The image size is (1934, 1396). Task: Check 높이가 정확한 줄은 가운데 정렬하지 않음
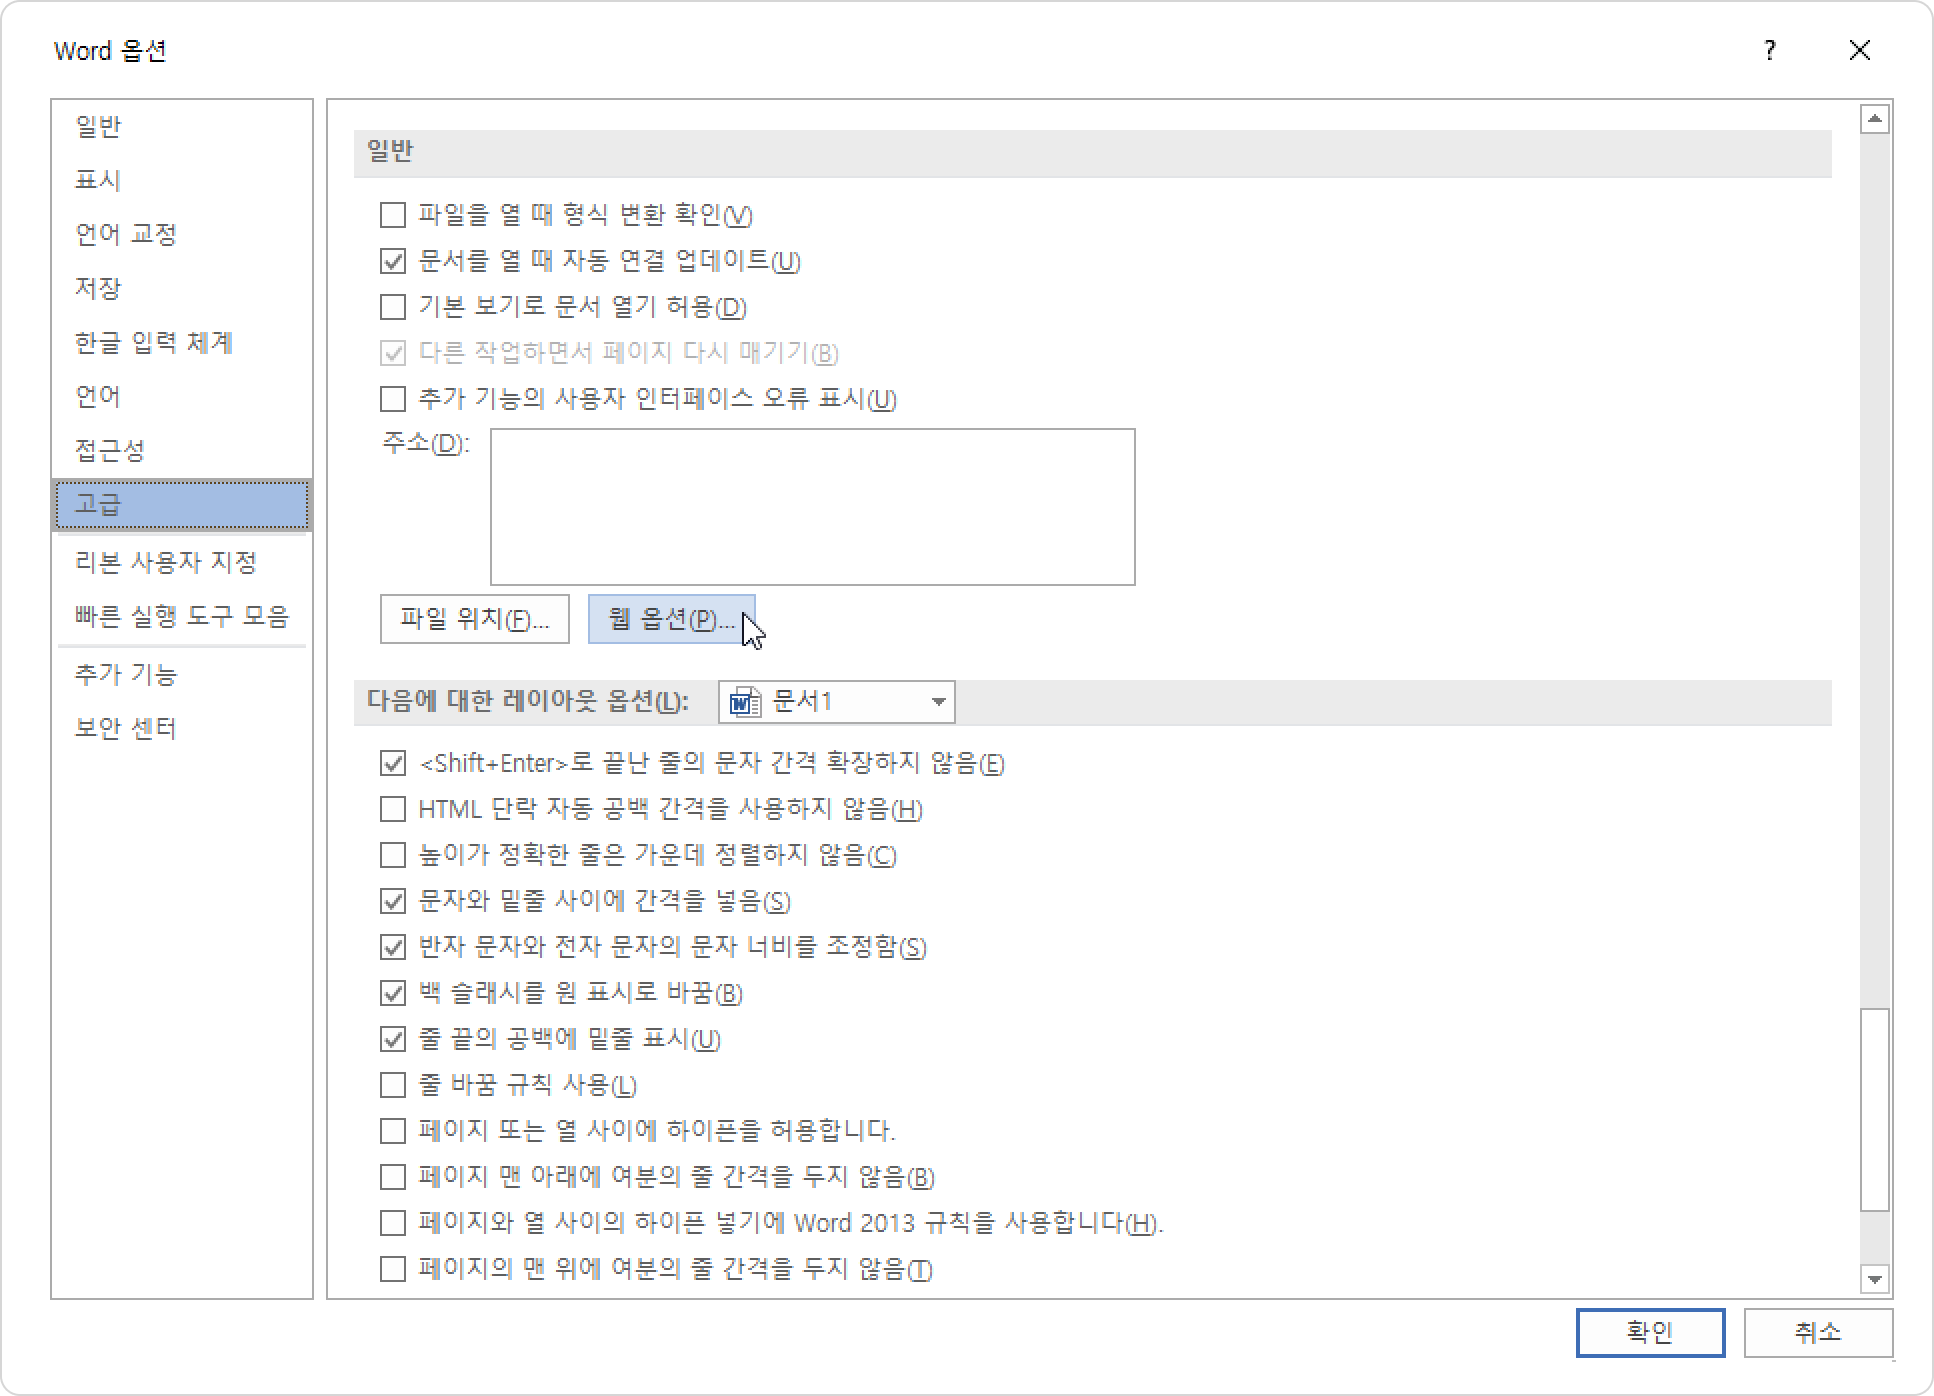point(393,855)
